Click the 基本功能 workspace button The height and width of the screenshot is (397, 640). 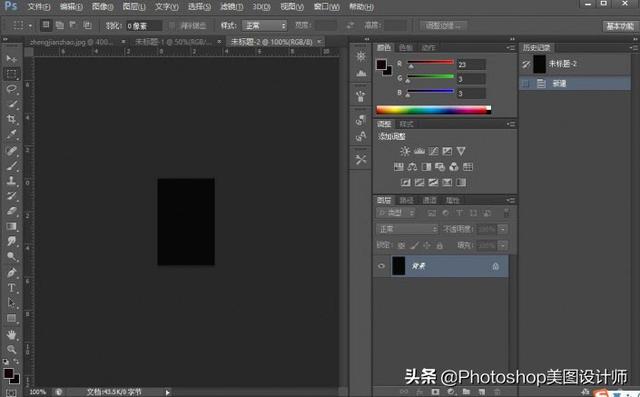pos(620,27)
